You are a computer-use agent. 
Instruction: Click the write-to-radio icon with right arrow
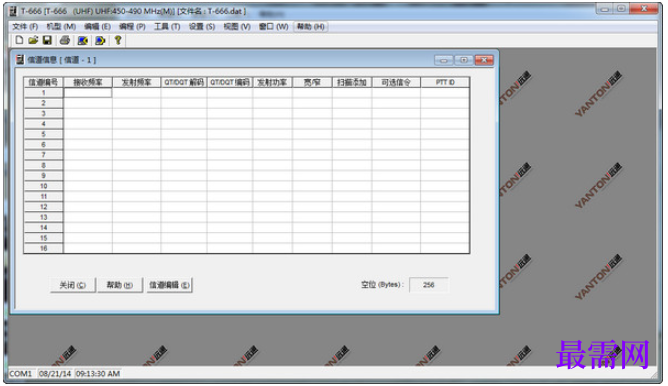click(x=100, y=40)
